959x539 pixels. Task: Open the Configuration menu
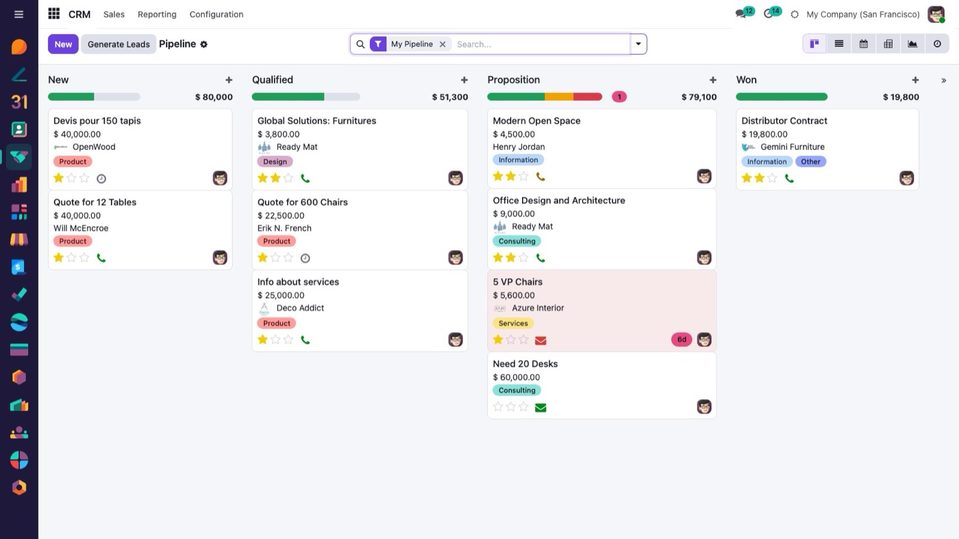tap(216, 14)
